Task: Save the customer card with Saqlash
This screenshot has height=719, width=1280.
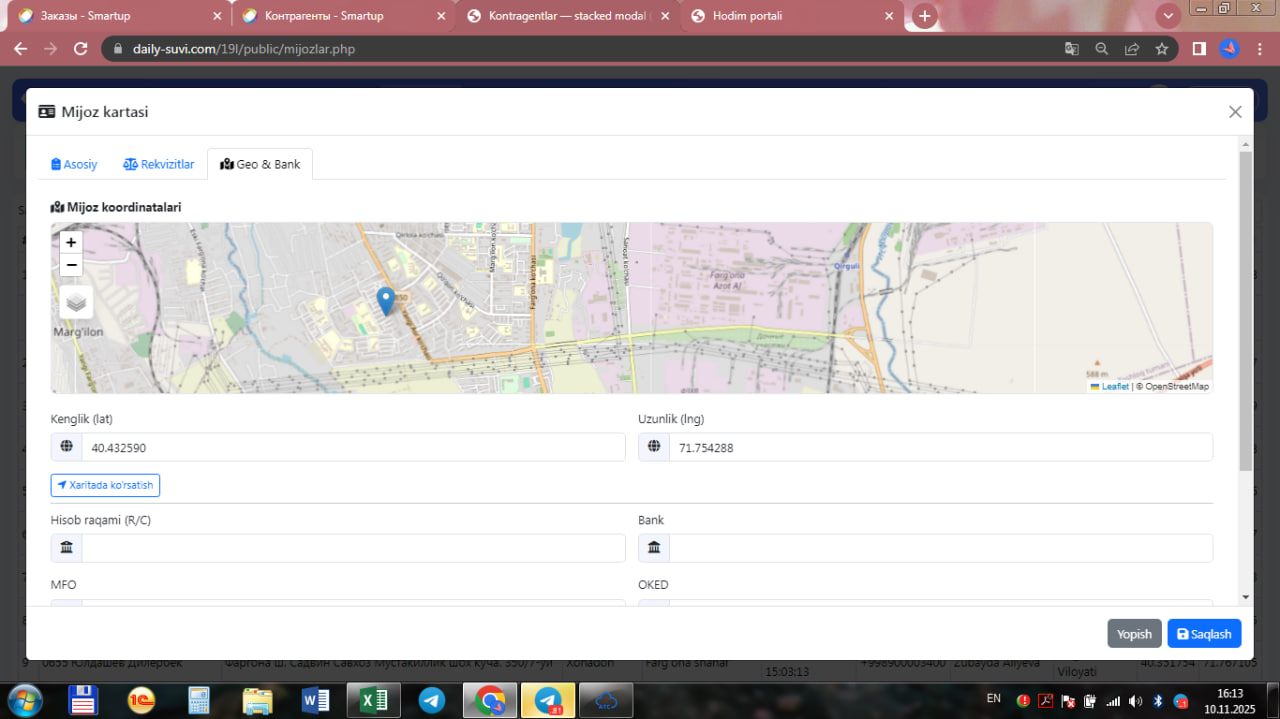Action: [1204, 634]
